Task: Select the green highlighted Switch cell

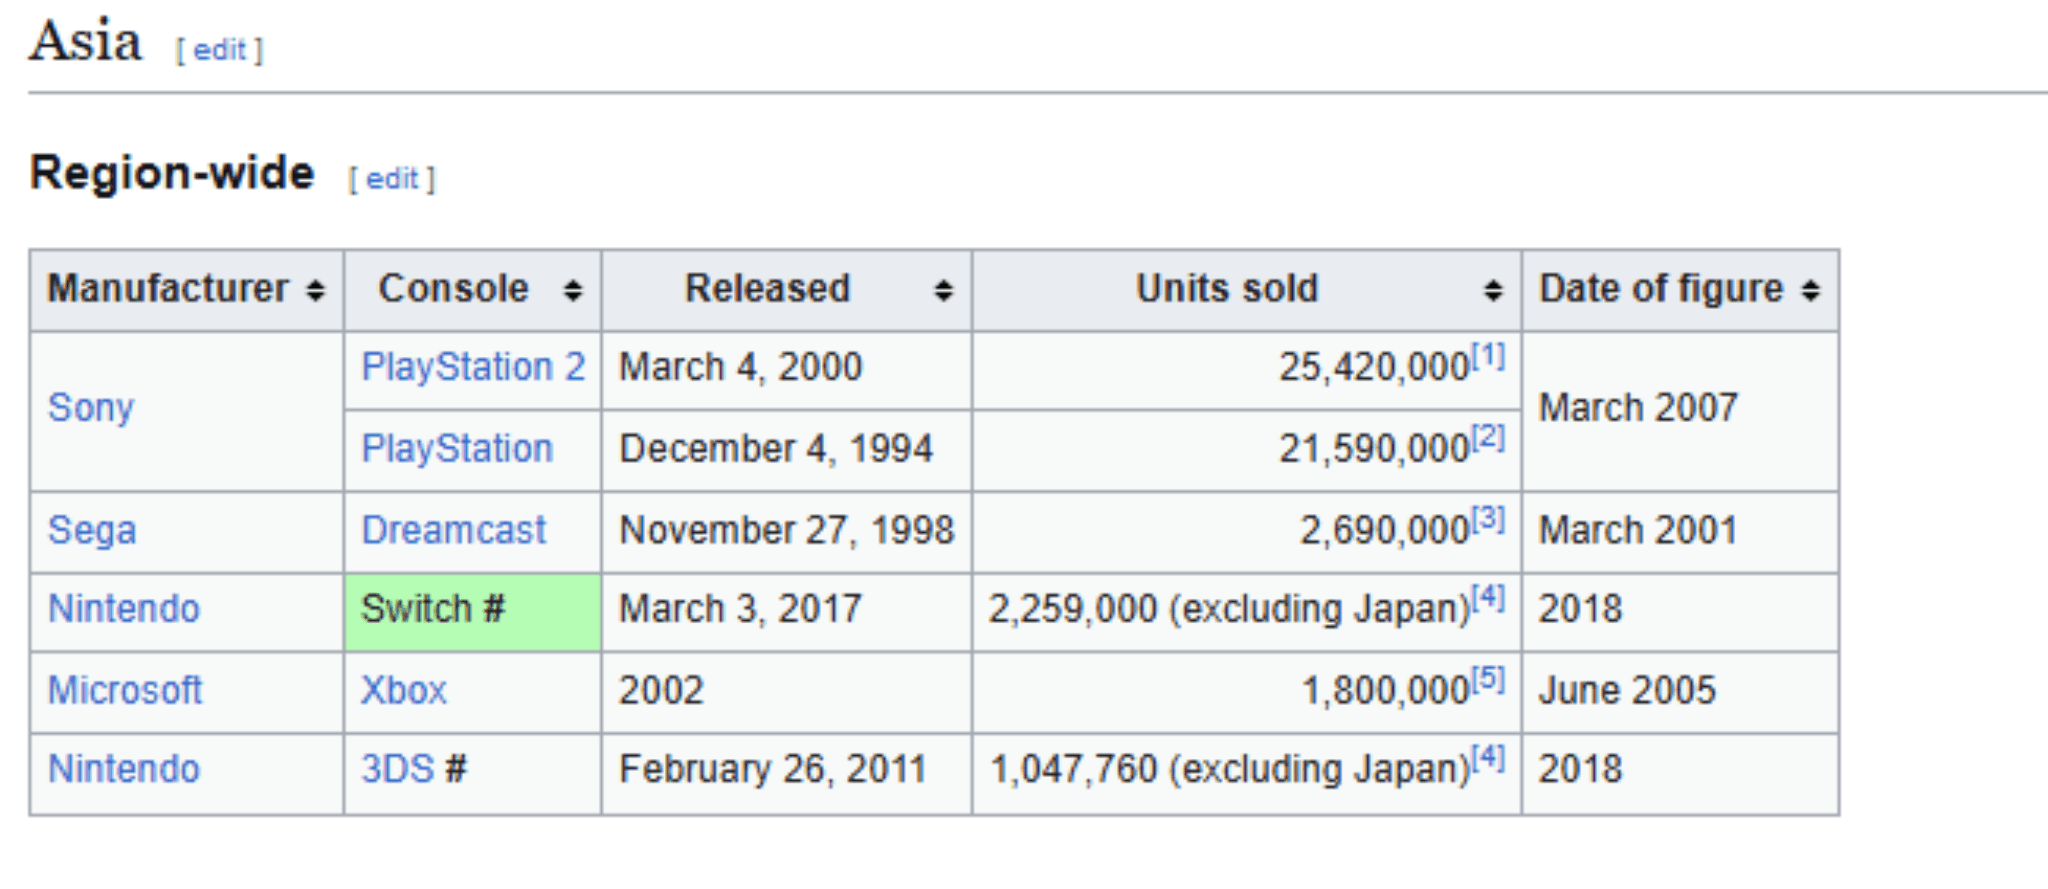Action: (x=472, y=610)
